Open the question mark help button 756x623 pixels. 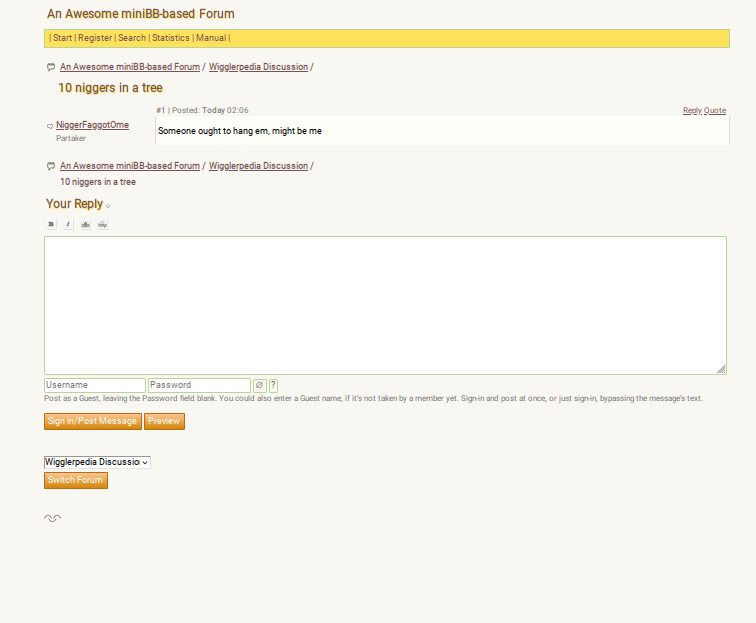tap(273, 385)
